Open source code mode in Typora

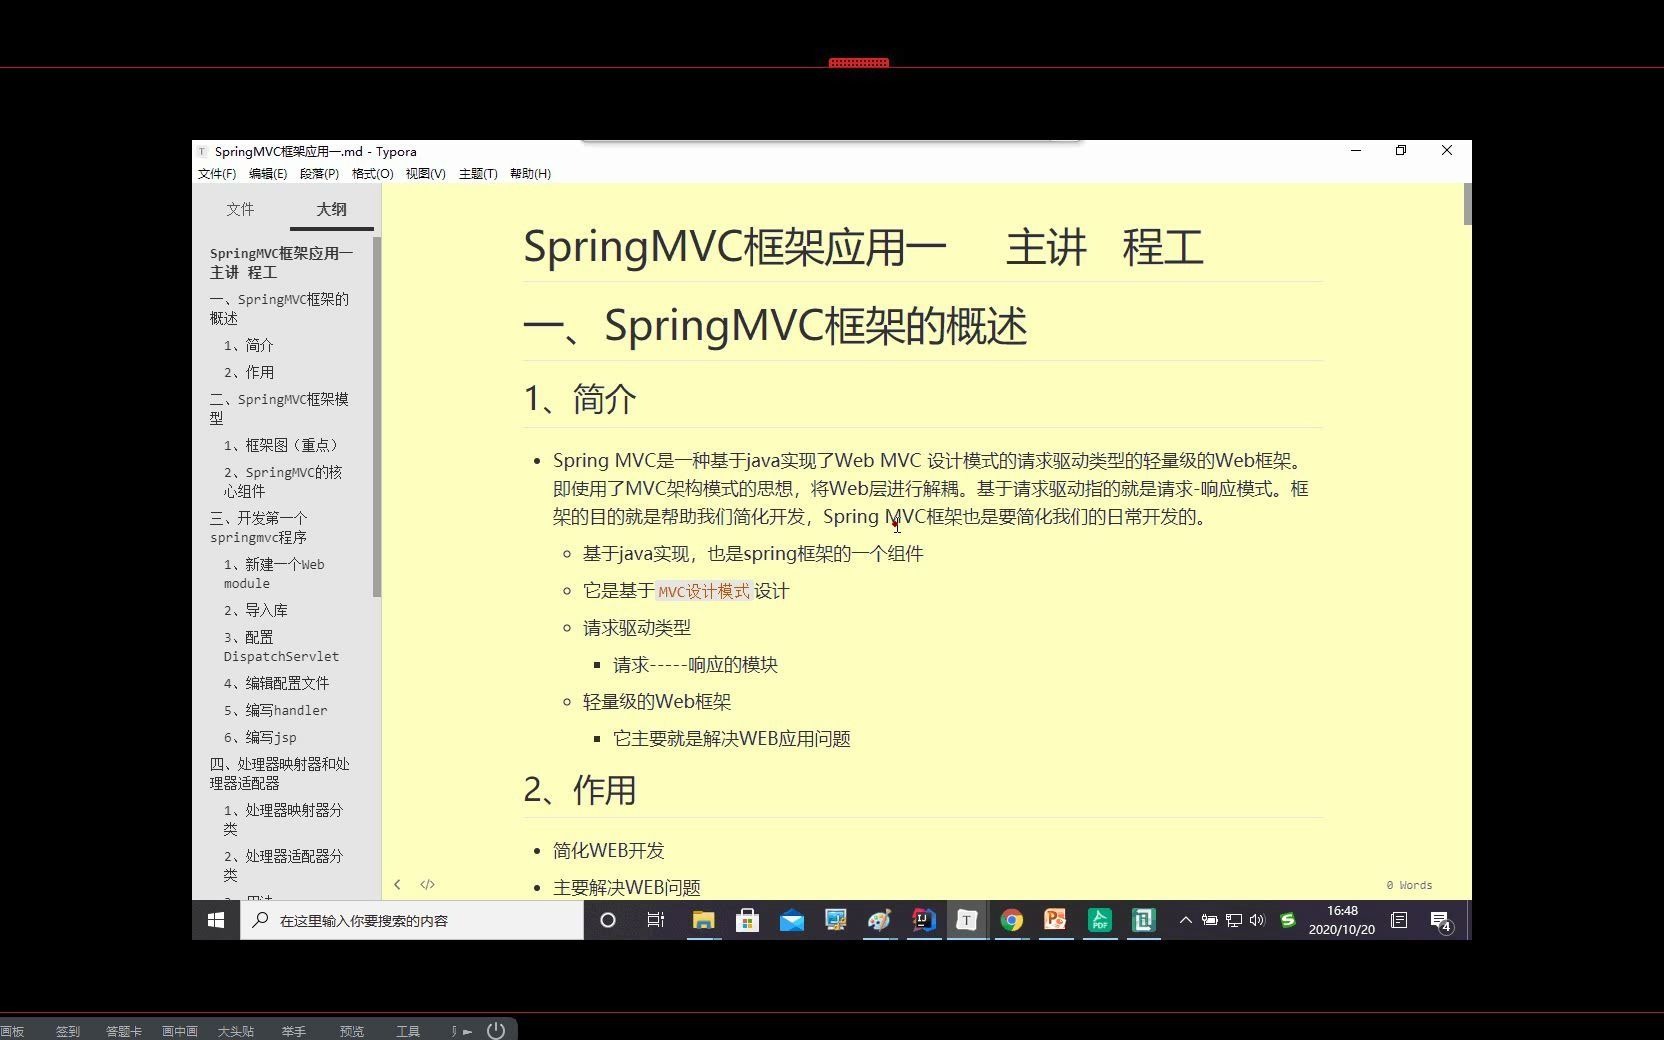click(x=427, y=884)
